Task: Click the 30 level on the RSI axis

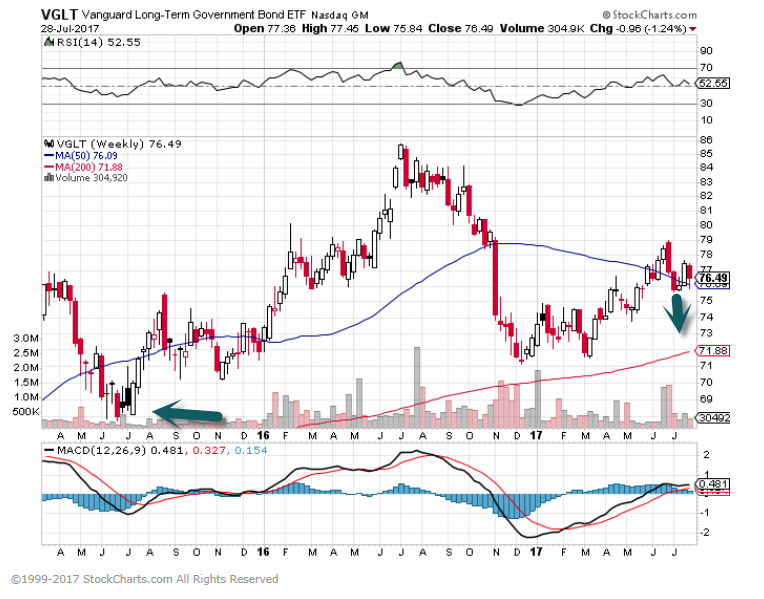Action: click(x=706, y=103)
